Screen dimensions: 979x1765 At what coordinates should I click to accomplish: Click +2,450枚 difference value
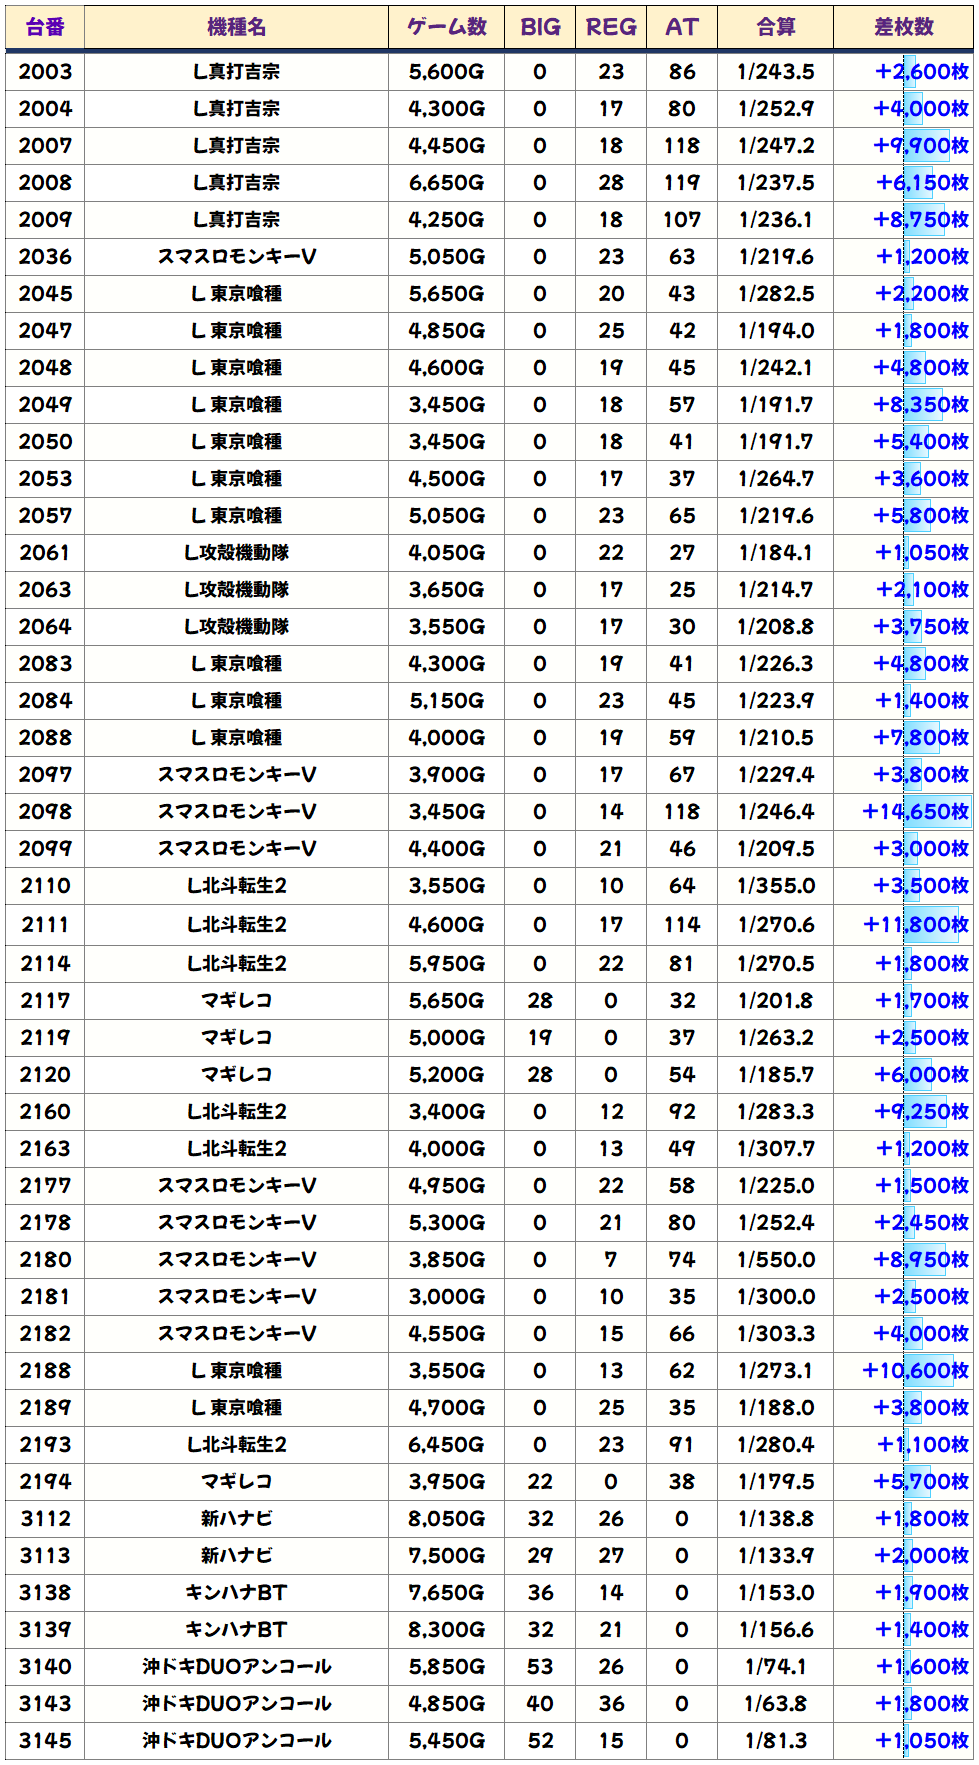(x=921, y=1223)
